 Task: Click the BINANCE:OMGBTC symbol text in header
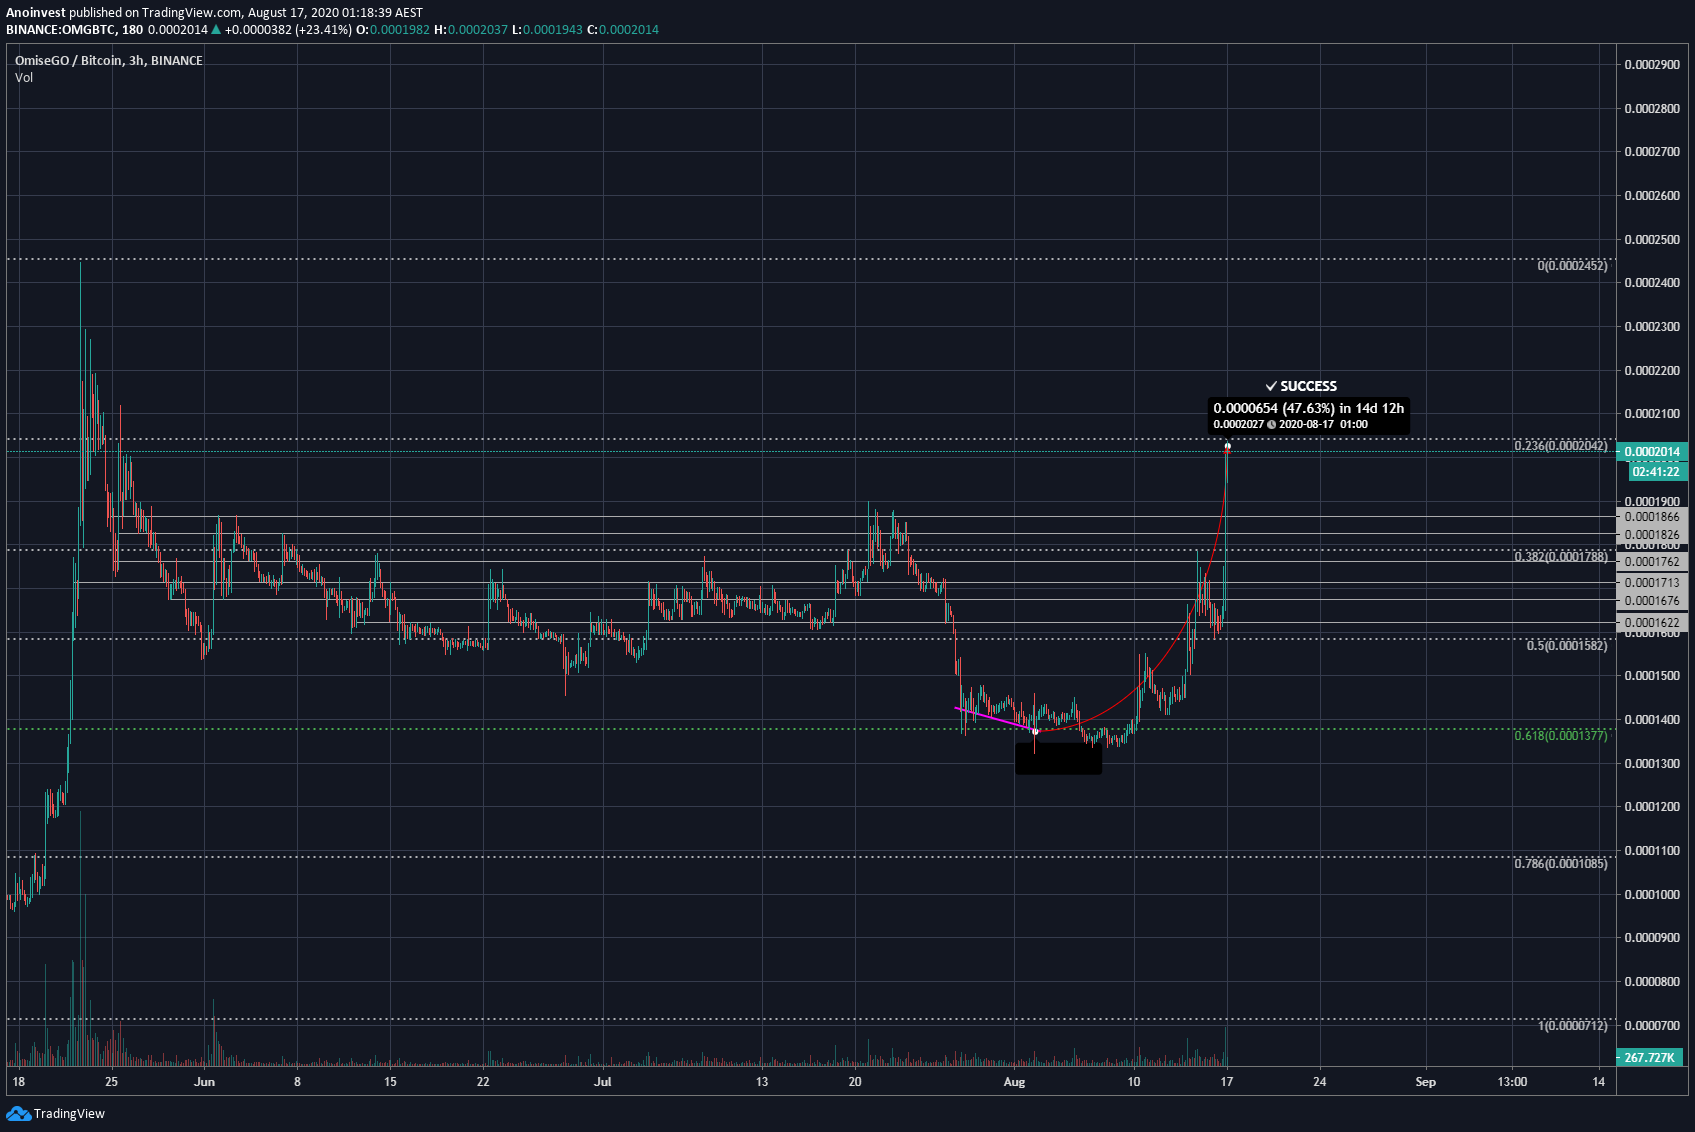point(60,29)
